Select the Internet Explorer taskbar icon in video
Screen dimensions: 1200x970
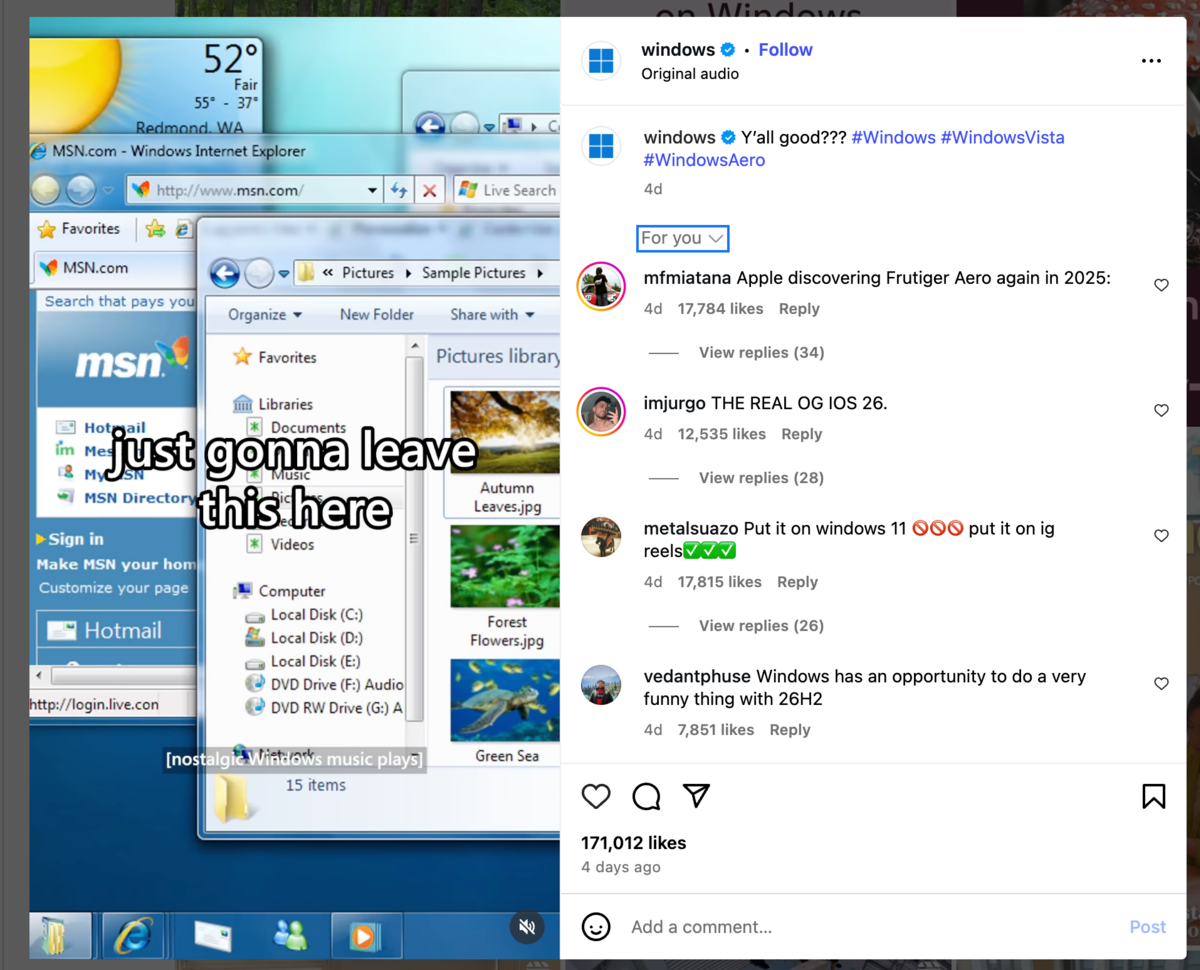tap(133, 937)
